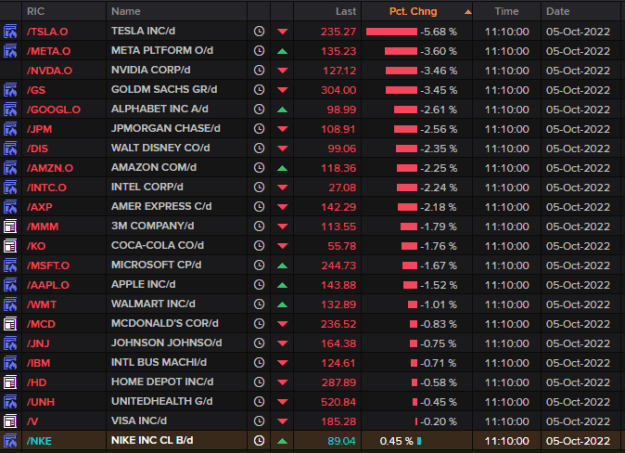The image size is (625, 453).
Task: Open the document icon beside /MMM
Action: pos(10,226)
